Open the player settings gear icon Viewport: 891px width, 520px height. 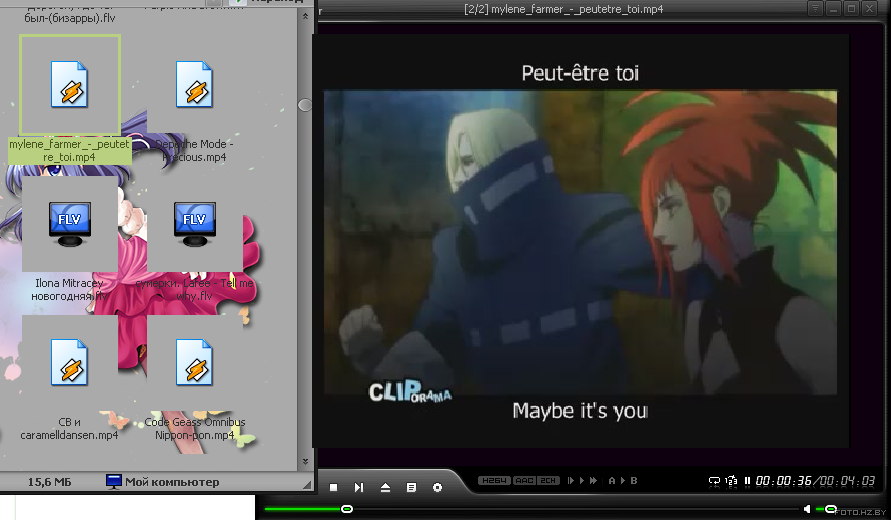point(437,488)
